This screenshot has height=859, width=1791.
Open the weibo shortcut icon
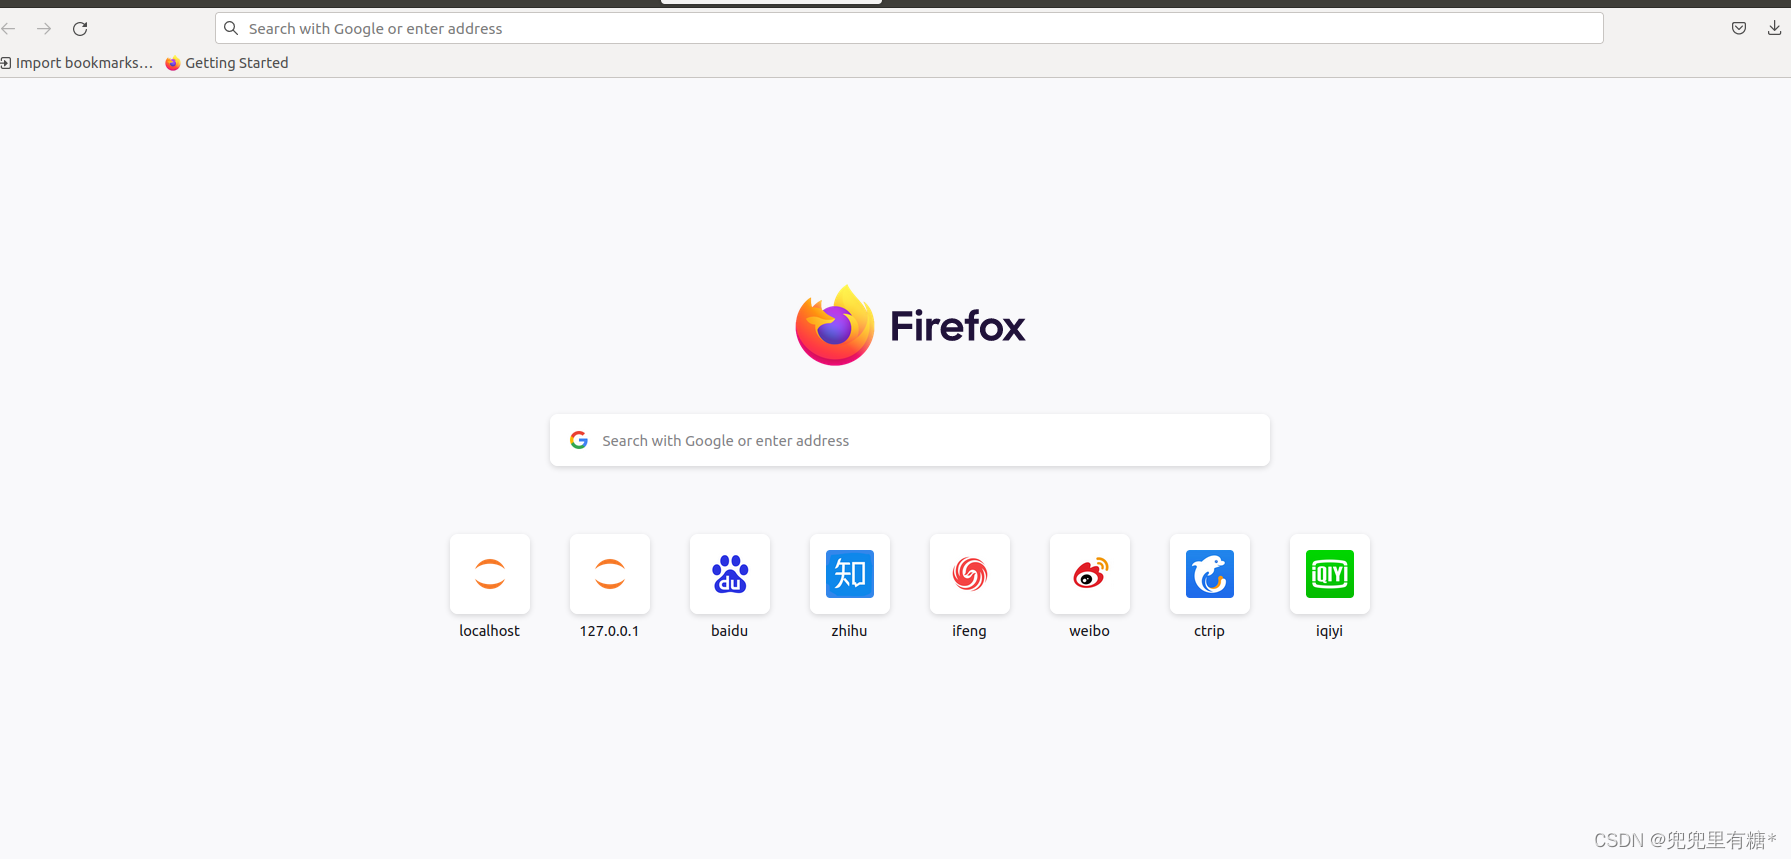click(1090, 574)
